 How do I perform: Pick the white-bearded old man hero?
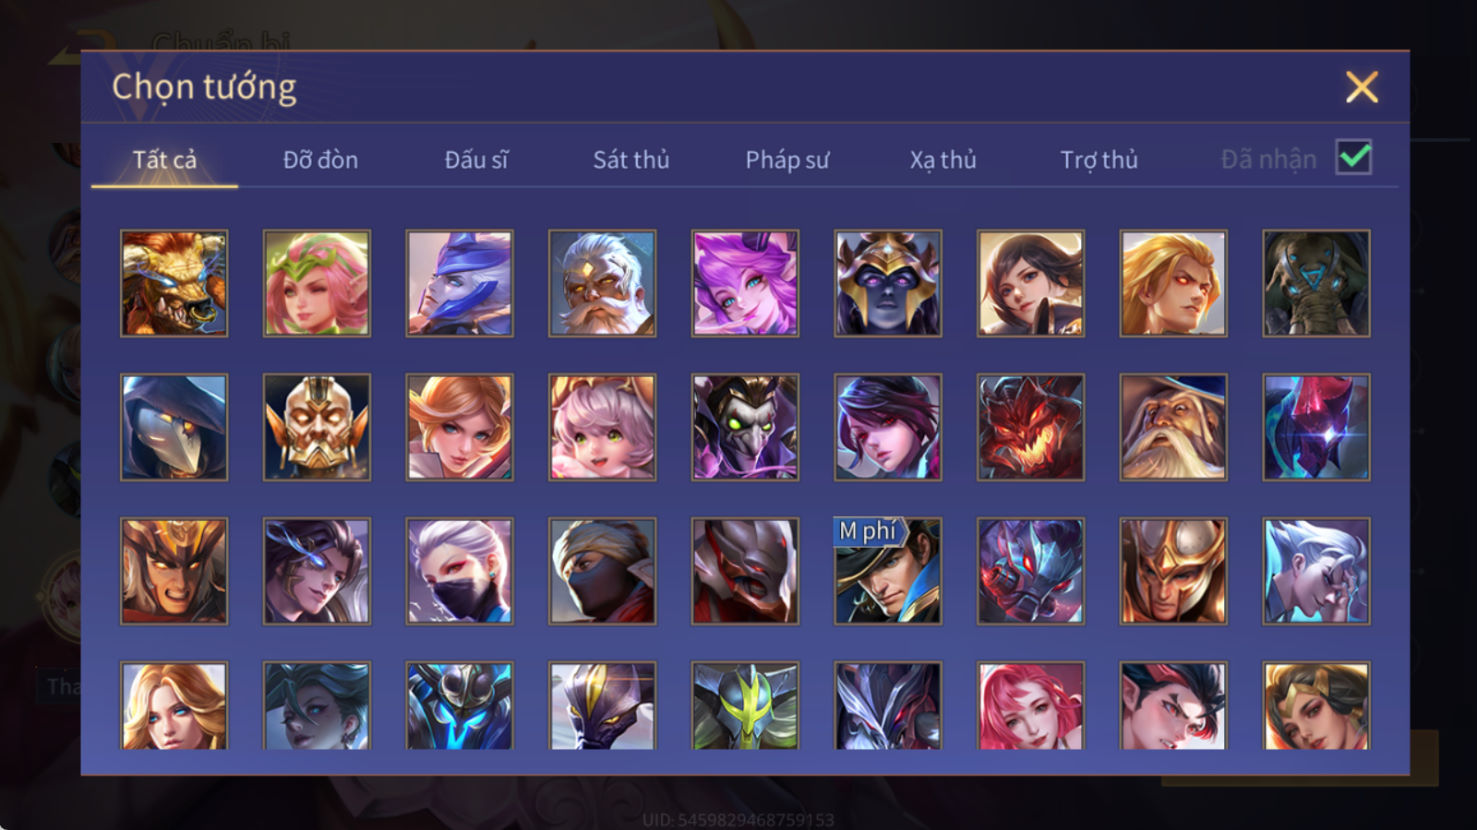pyautogui.click(x=602, y=283)
